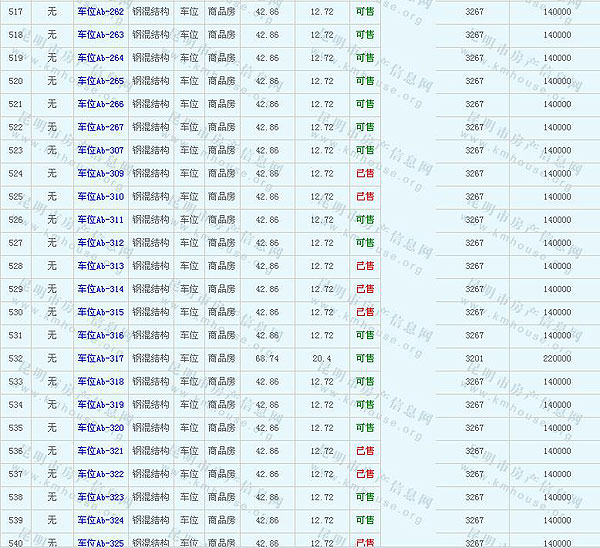
Task: Click the 车位Ab-263 parking space link
Action: coord(101,35)
